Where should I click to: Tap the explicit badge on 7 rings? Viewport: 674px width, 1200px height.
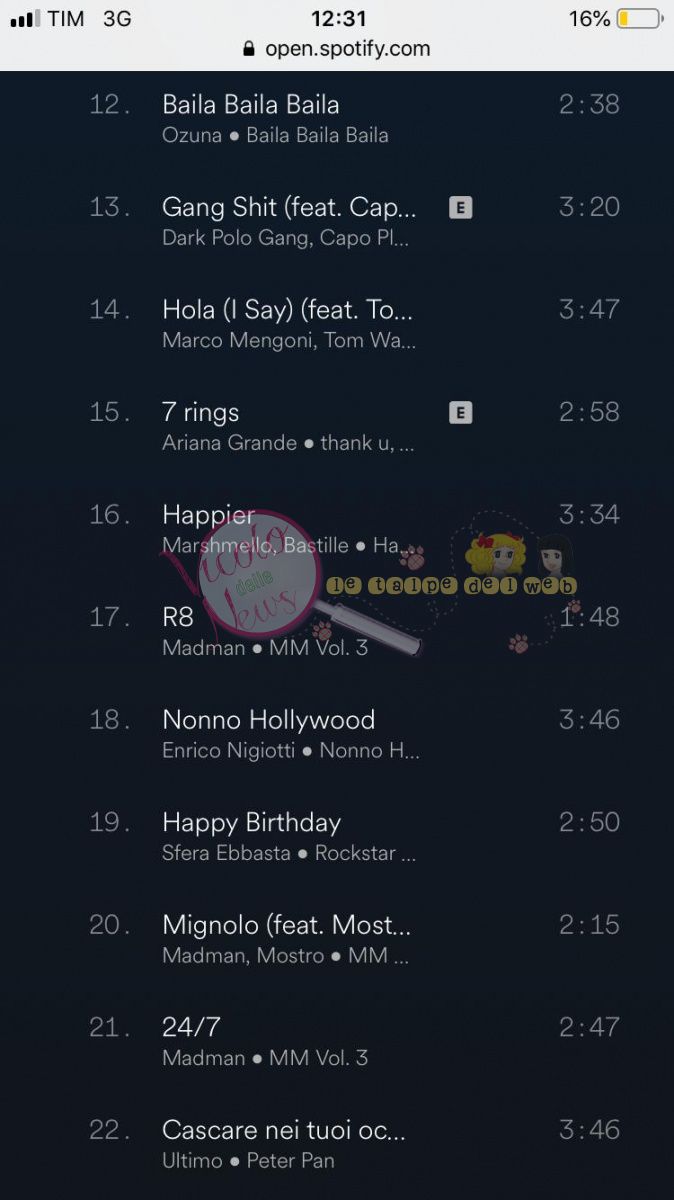[x=460, y=413]
